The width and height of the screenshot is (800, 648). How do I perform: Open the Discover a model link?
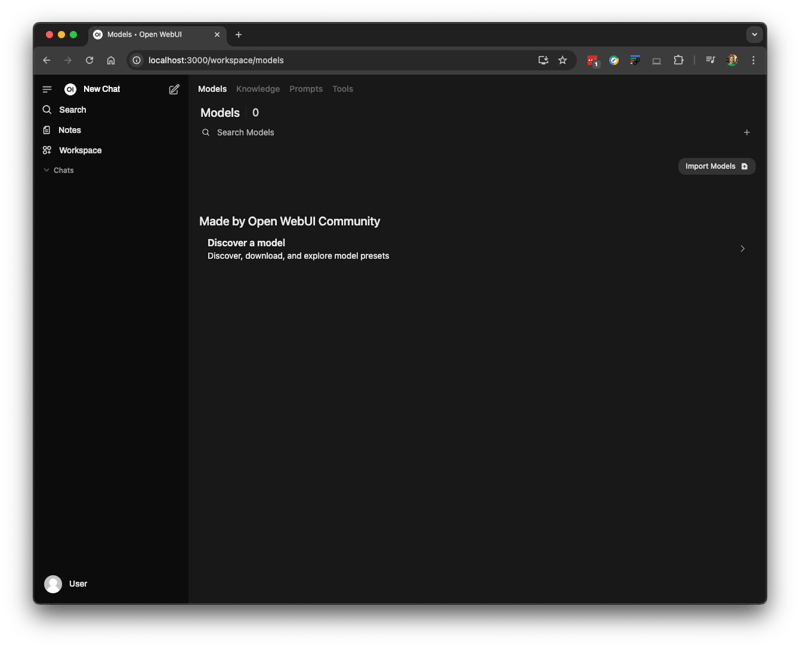[x=475, y=249]
